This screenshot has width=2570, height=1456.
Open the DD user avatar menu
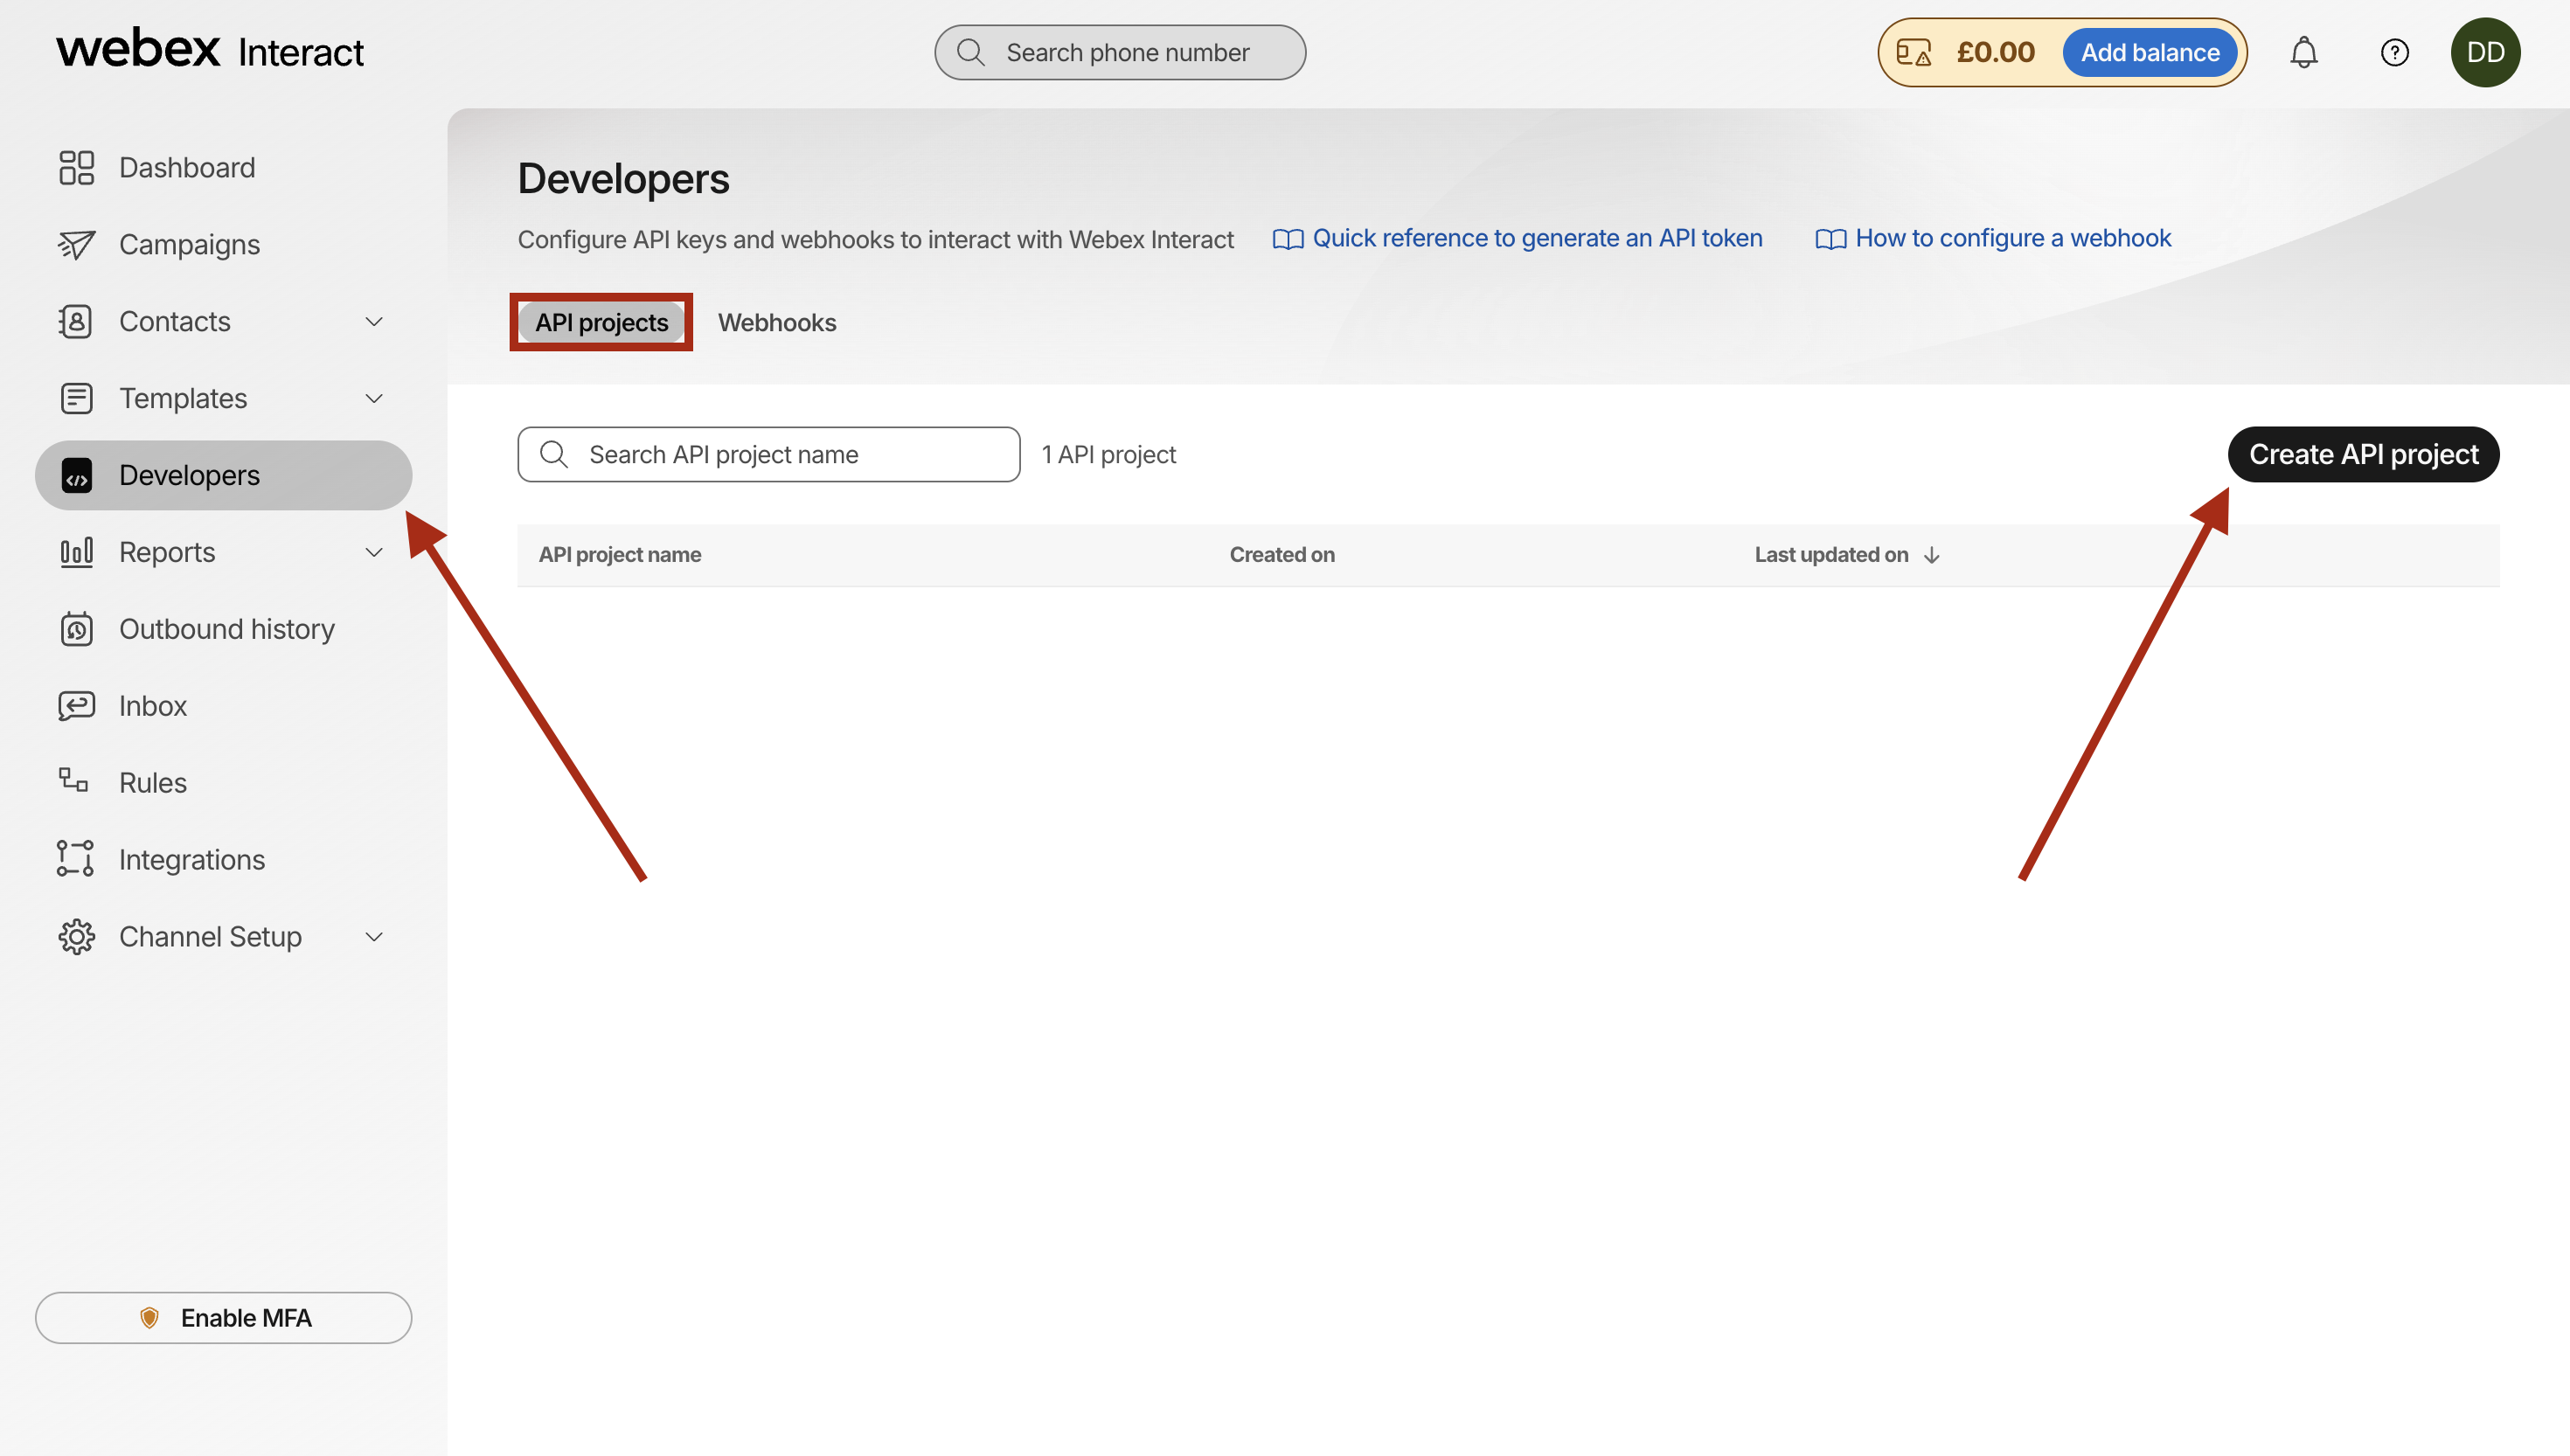(2485, 52)
